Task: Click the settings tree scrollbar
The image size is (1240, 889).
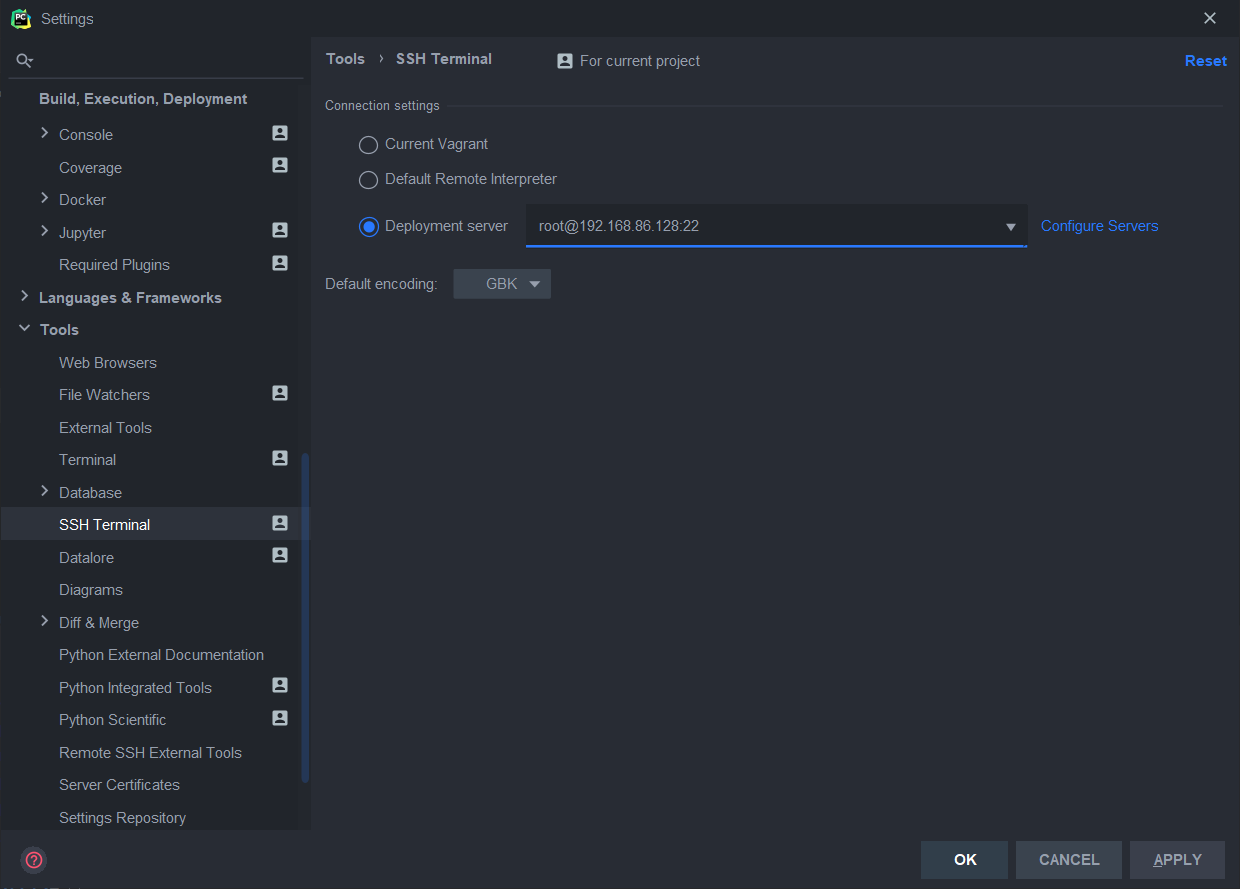Action: (305, 617)
